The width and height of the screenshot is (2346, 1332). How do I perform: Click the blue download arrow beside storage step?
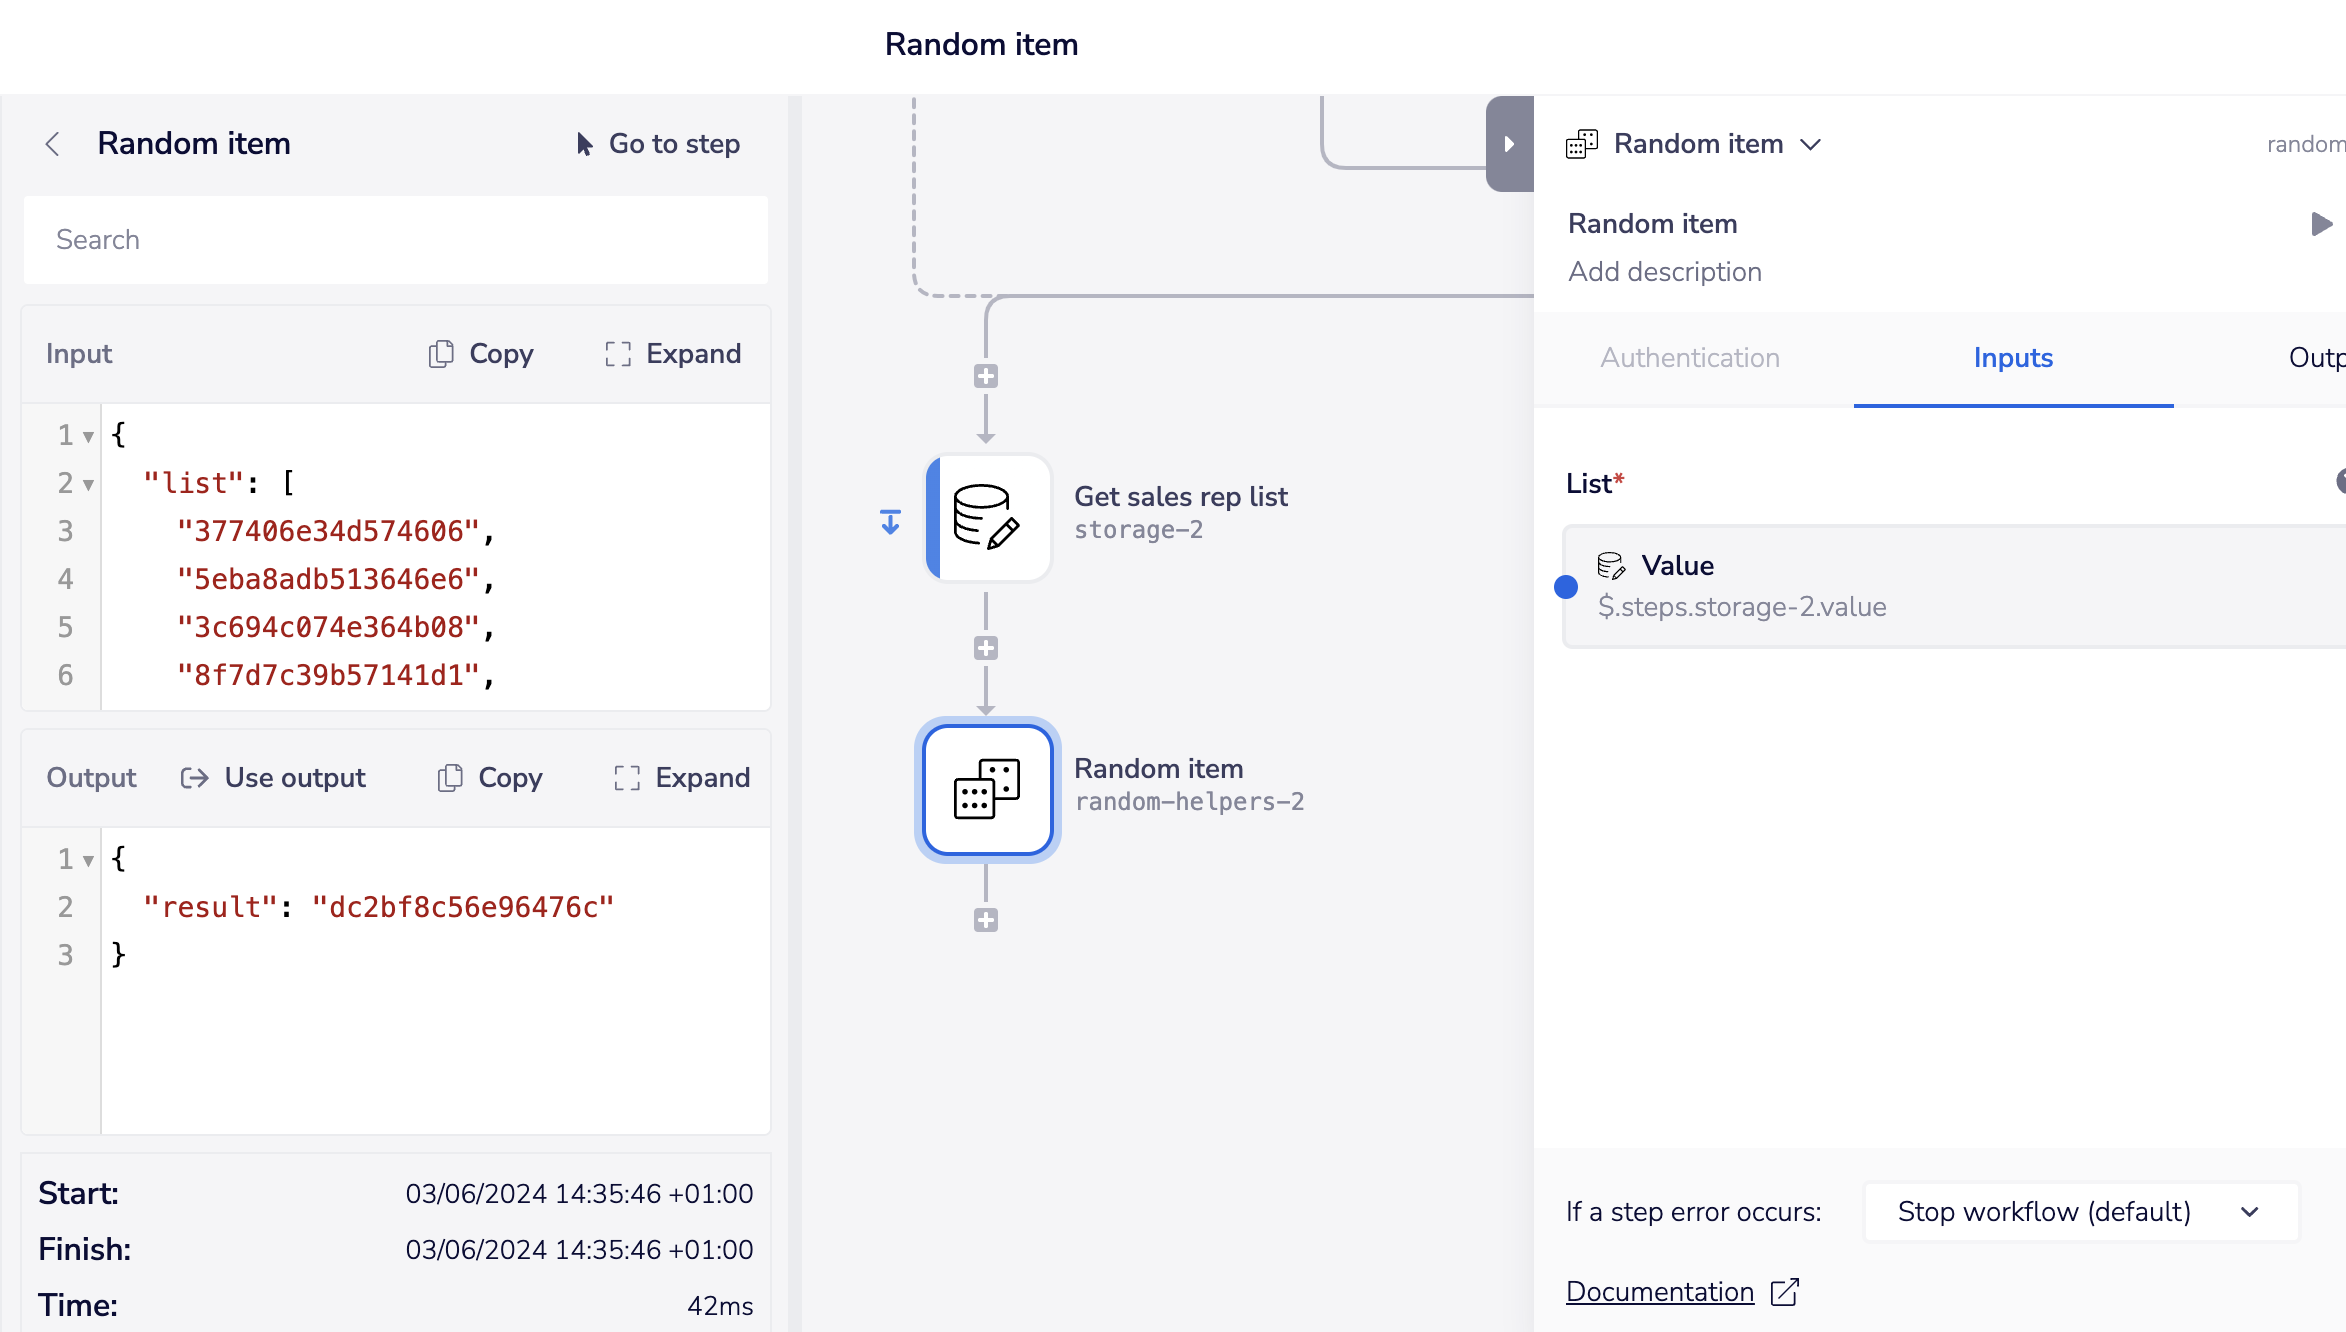pyautogui.click(x=890, y=521)
